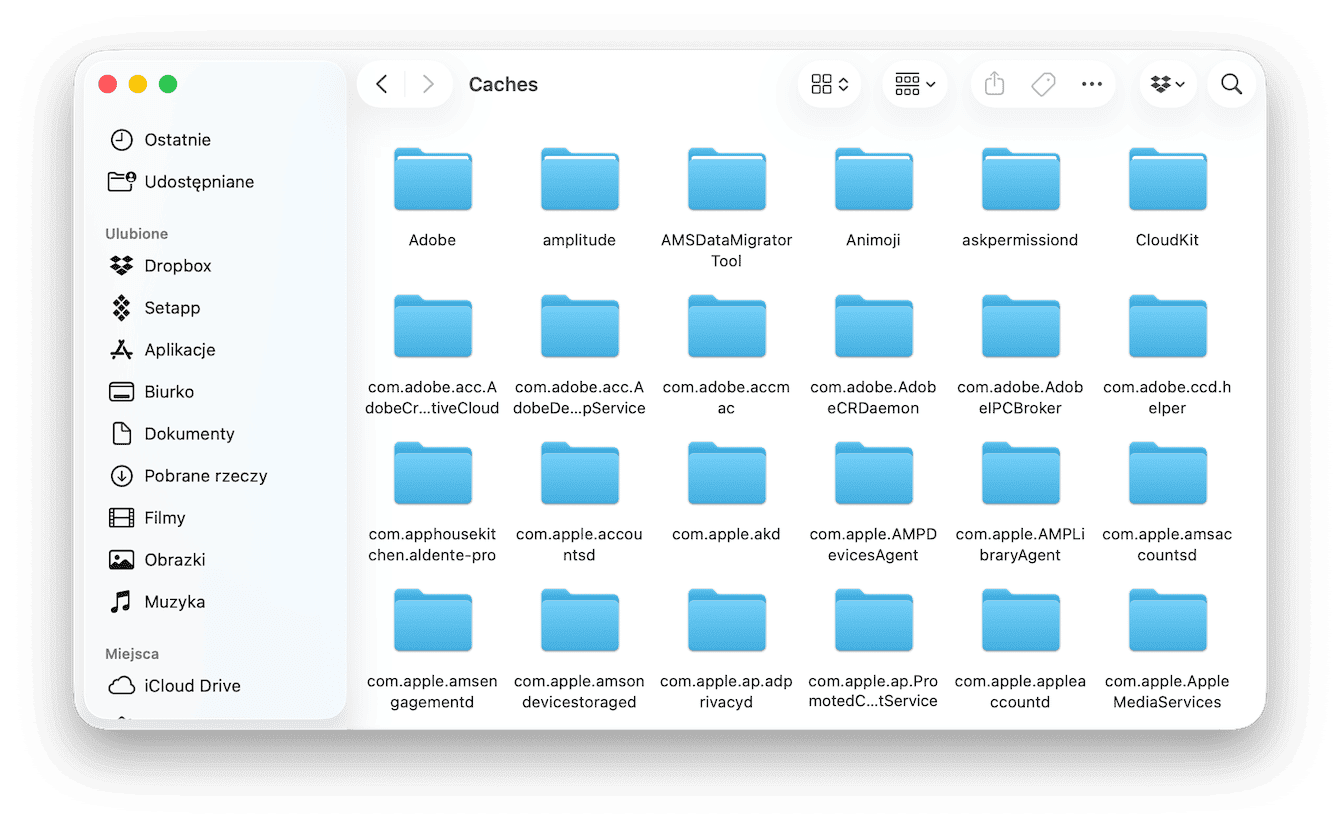The image size is (1340, 827).
Task: Open Pobrane rzeczy in the sidebar
Action: click(188, 476)
